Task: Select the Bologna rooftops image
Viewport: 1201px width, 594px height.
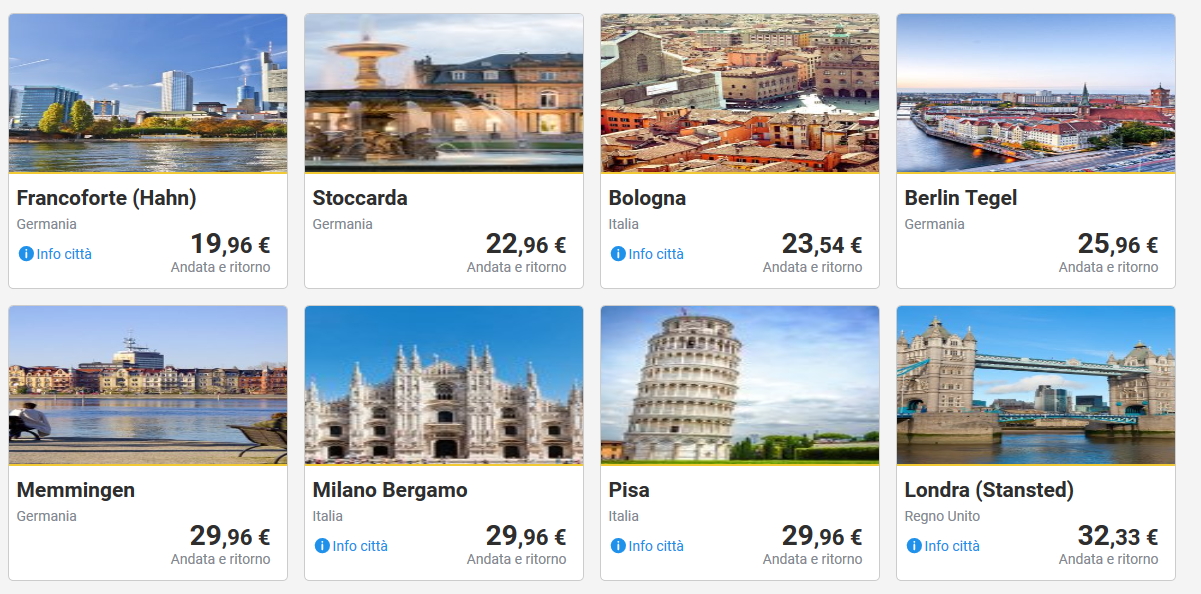Action: tap(740, 93)
